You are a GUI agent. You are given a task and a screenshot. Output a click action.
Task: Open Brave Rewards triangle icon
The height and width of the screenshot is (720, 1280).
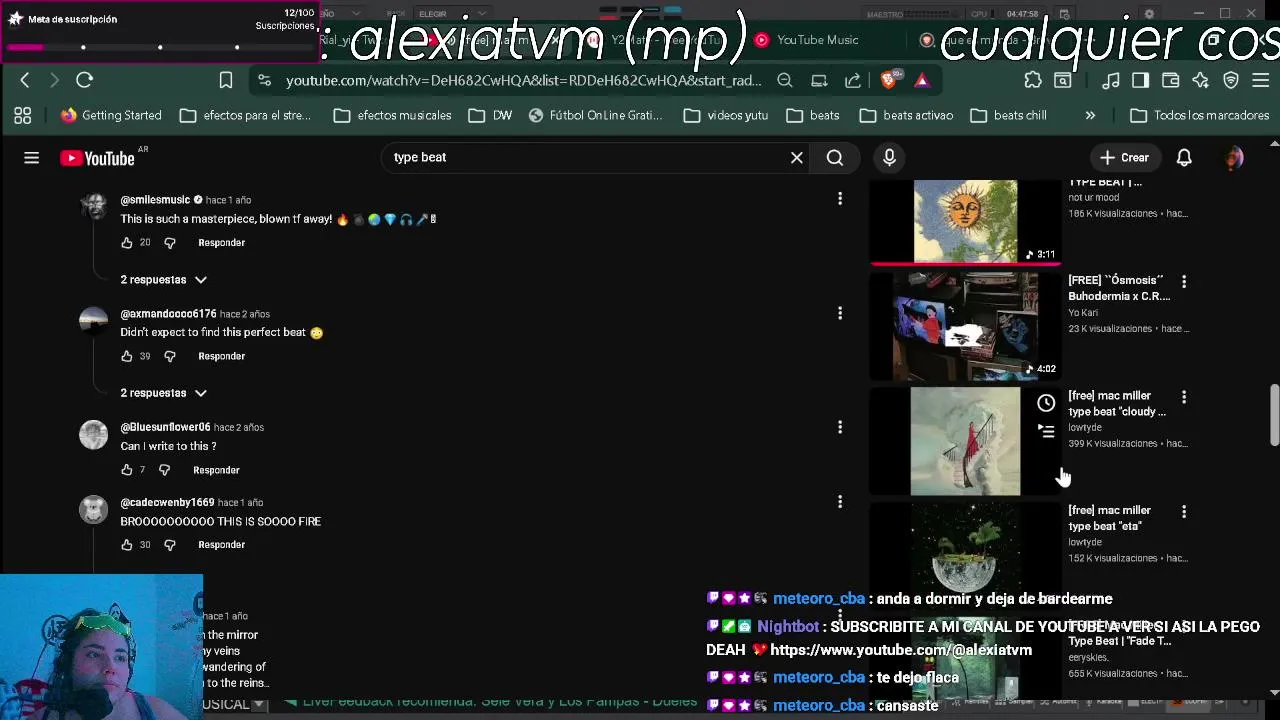(922, 80)
